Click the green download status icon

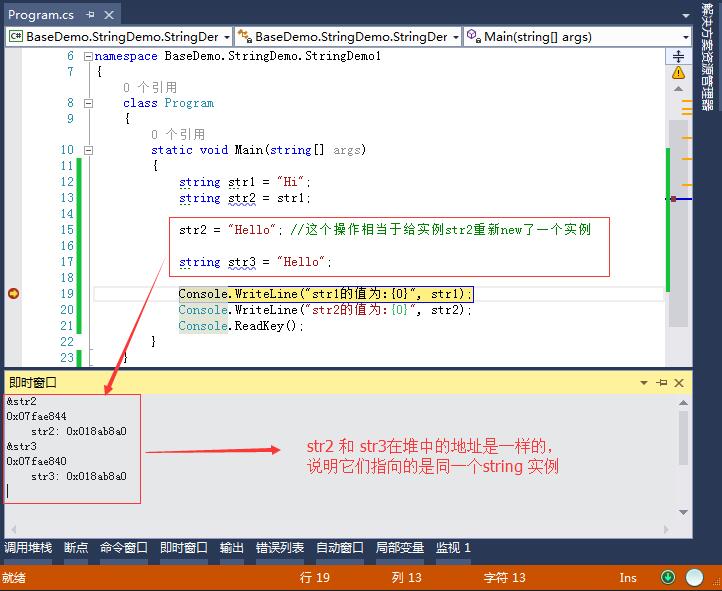pyautogui.click(x=668, y=577)
